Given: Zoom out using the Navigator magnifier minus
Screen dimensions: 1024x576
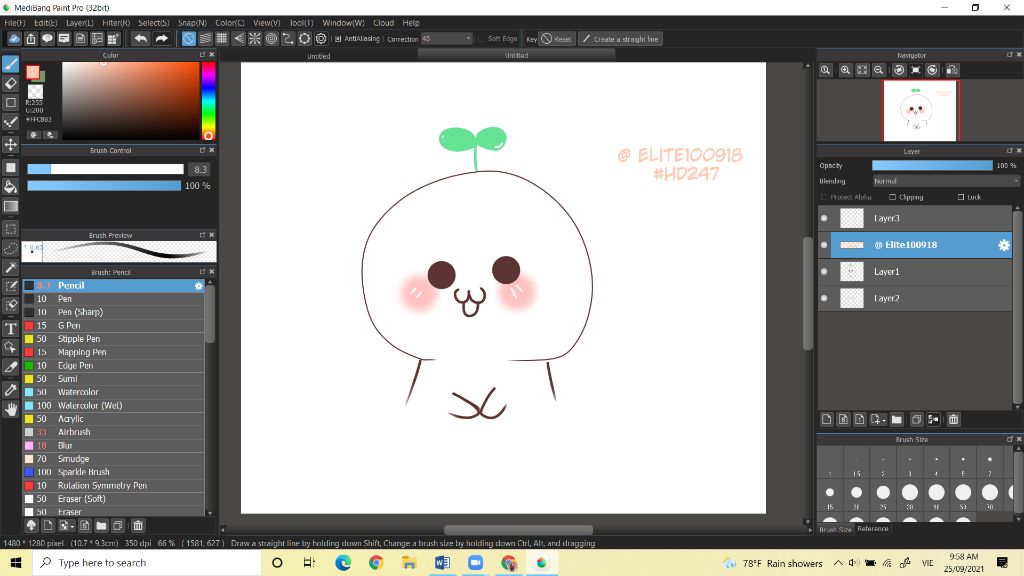Looking at the screenshot, I should point(878,70).
